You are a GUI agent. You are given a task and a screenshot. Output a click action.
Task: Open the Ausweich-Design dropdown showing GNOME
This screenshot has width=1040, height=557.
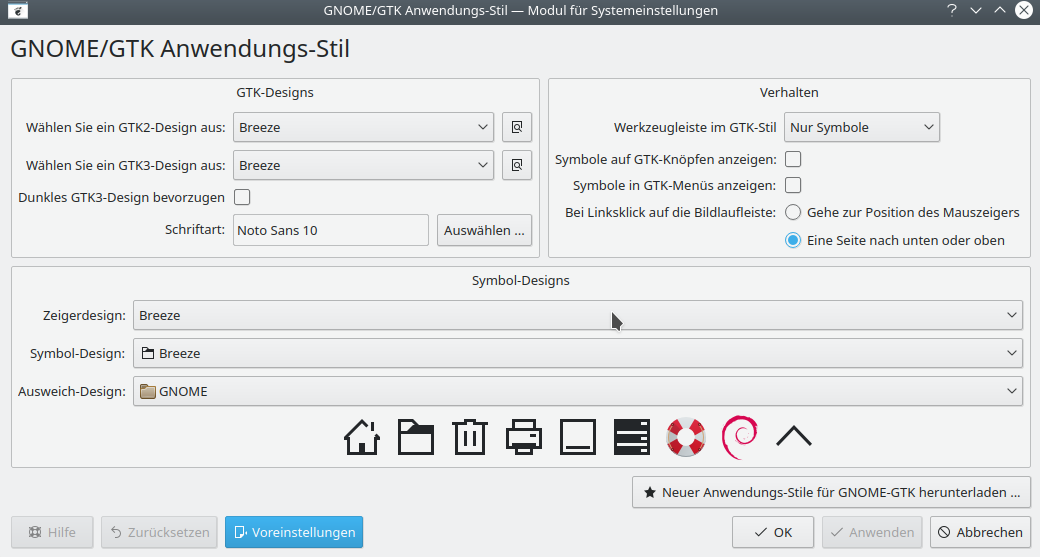point(578,391)
